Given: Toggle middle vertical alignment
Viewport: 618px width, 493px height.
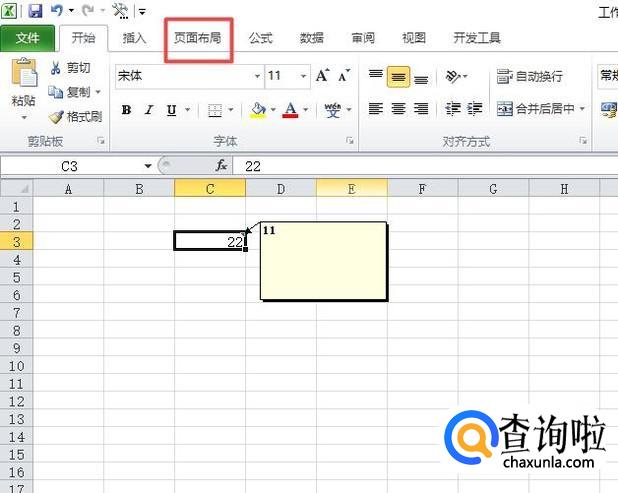Looking at the screenshot, I should [x=398, y=76].
